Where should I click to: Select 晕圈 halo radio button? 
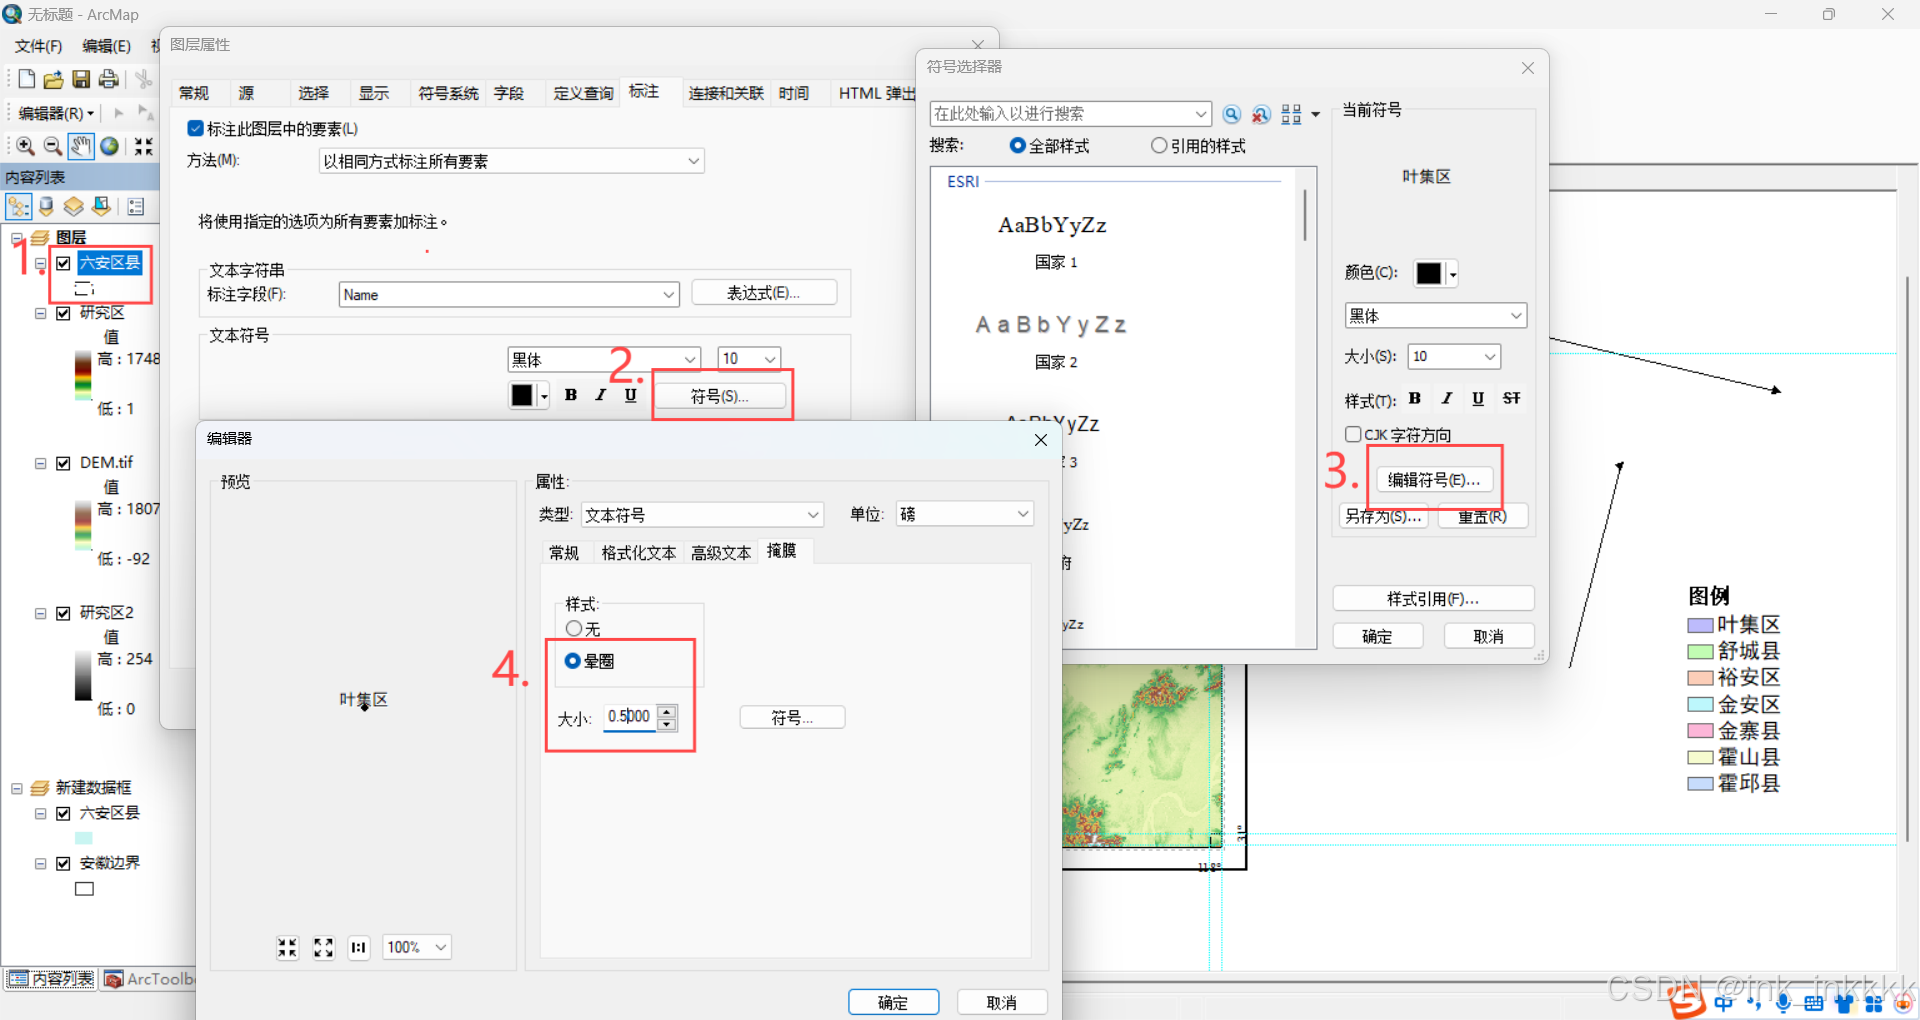coord(573,661)
